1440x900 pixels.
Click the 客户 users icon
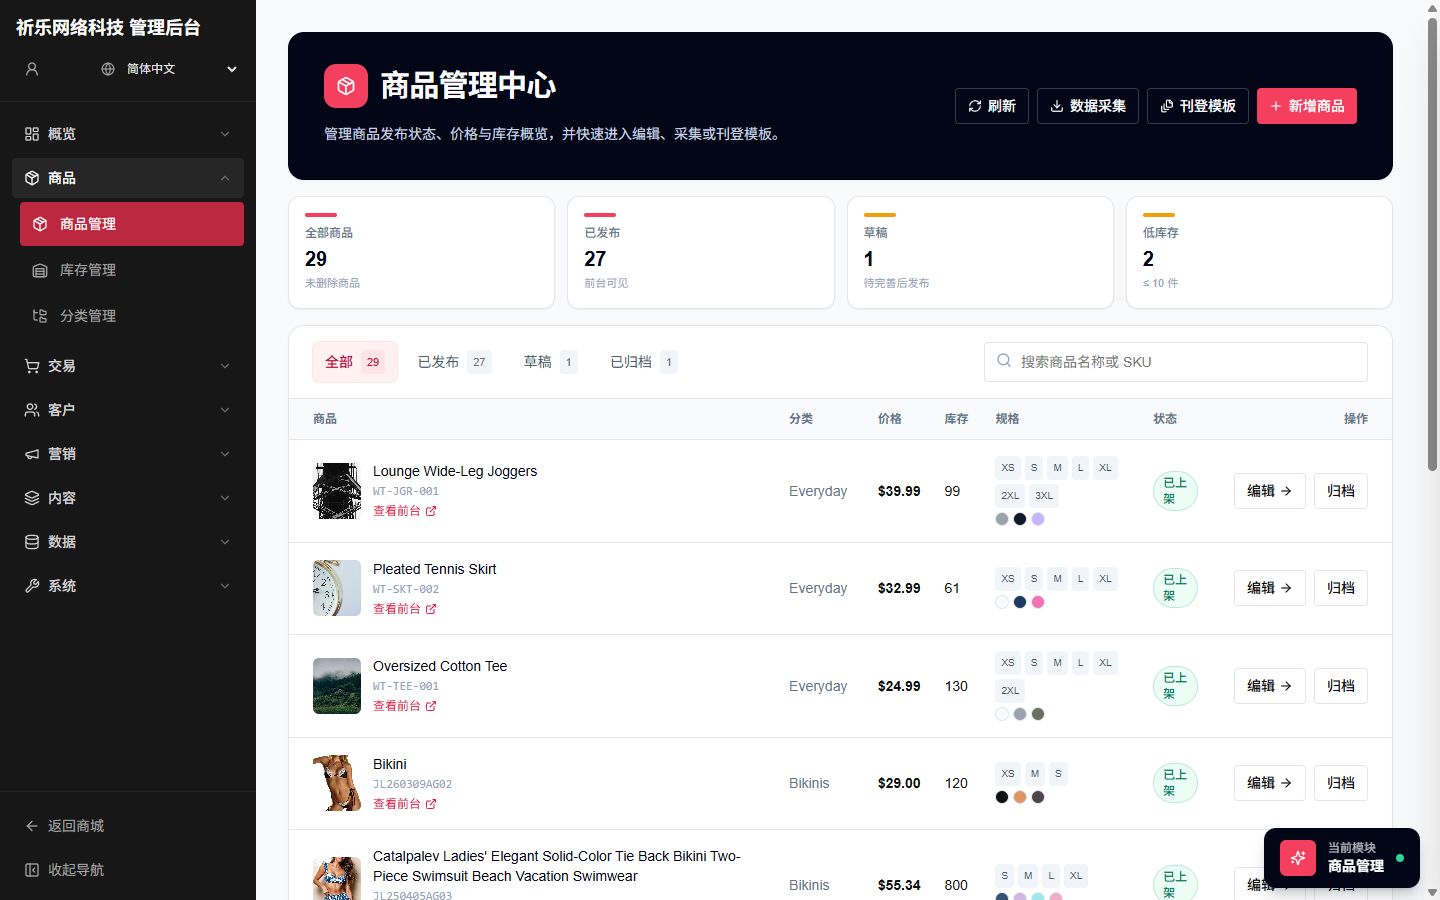32,410
